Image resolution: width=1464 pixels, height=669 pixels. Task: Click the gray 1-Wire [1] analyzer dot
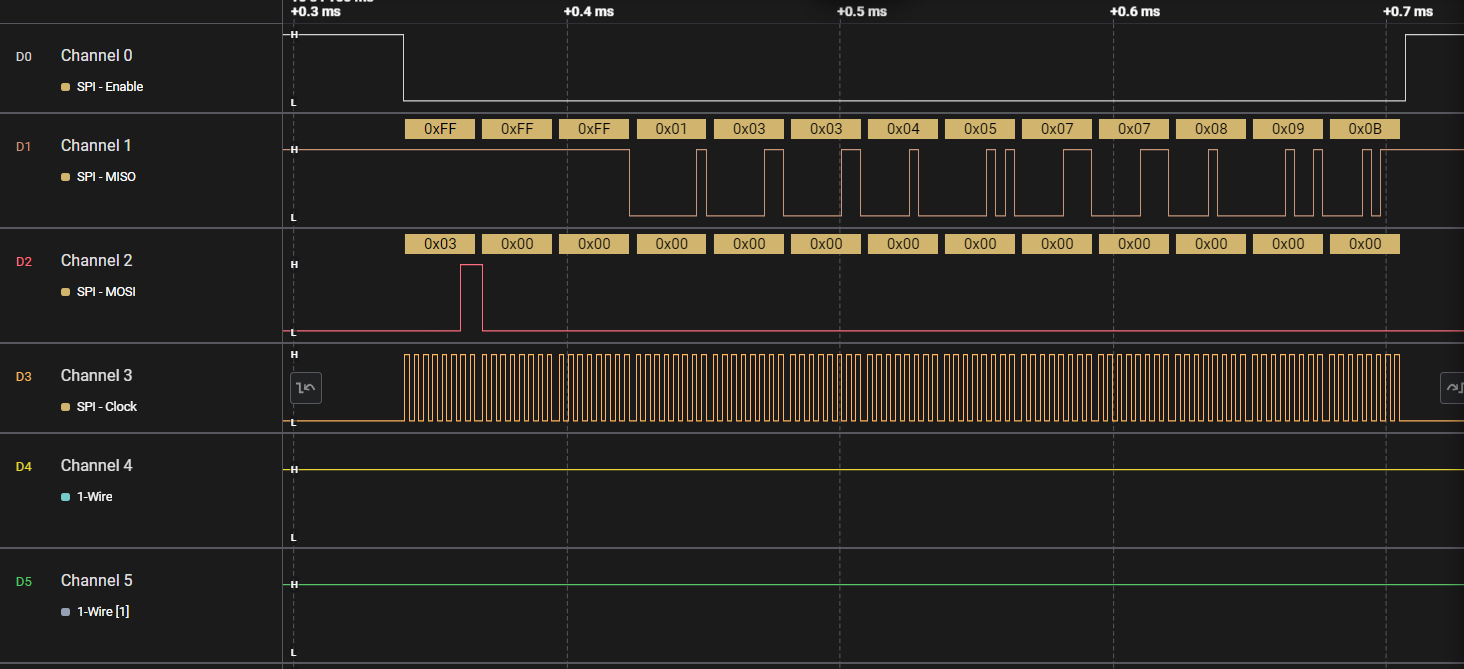pyautogui.click(x=66, y=612)
